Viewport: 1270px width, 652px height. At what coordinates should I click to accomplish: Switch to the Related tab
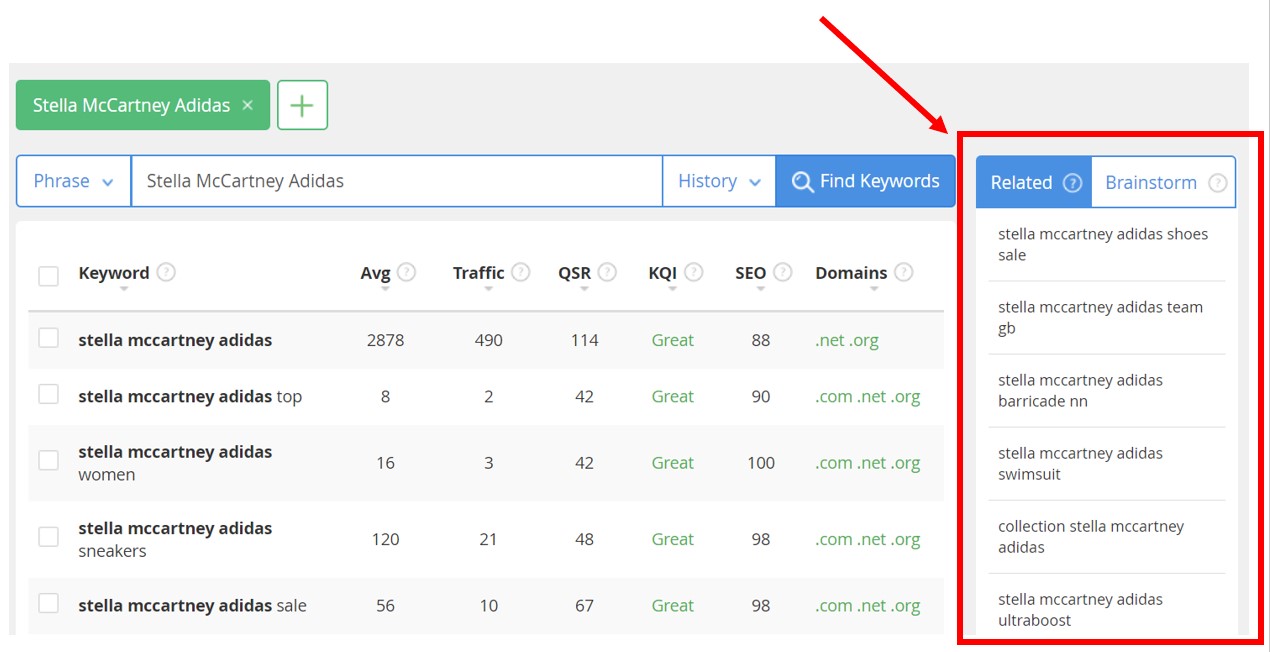[x=1034, y=182]
